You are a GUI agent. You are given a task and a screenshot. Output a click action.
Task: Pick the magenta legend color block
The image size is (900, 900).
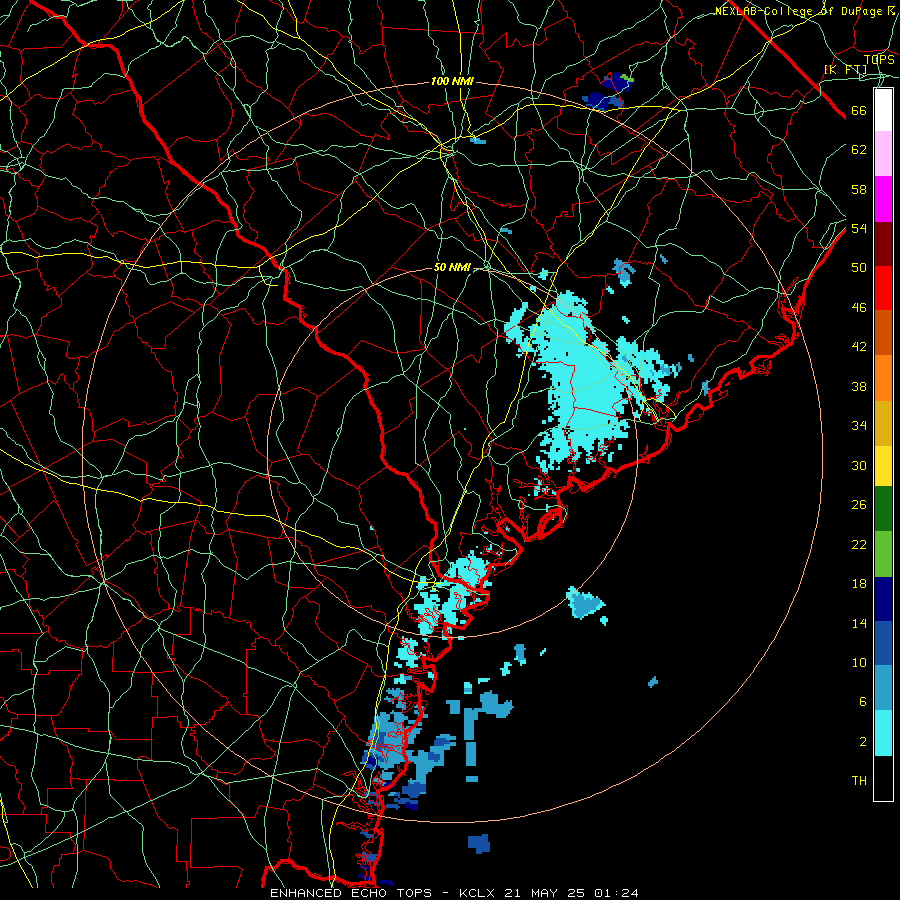tap(883, 199)
